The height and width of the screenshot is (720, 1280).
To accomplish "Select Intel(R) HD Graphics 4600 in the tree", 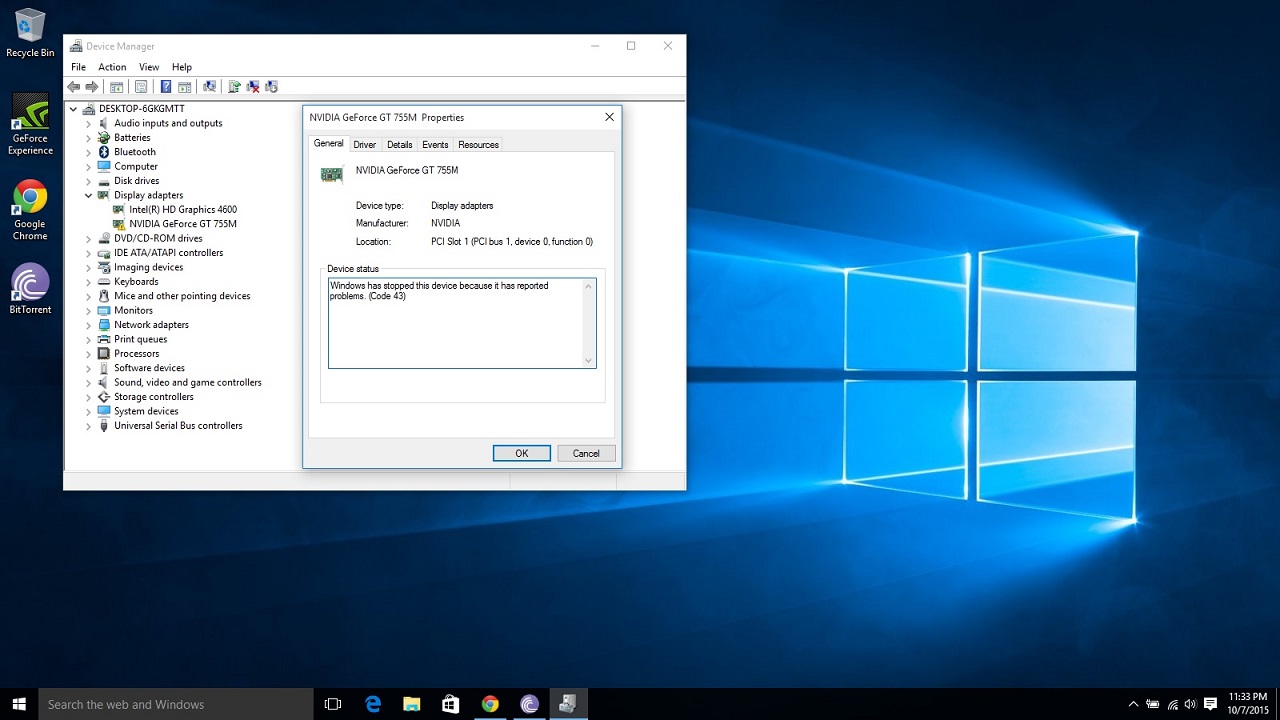I will click(x=183, y=210).
